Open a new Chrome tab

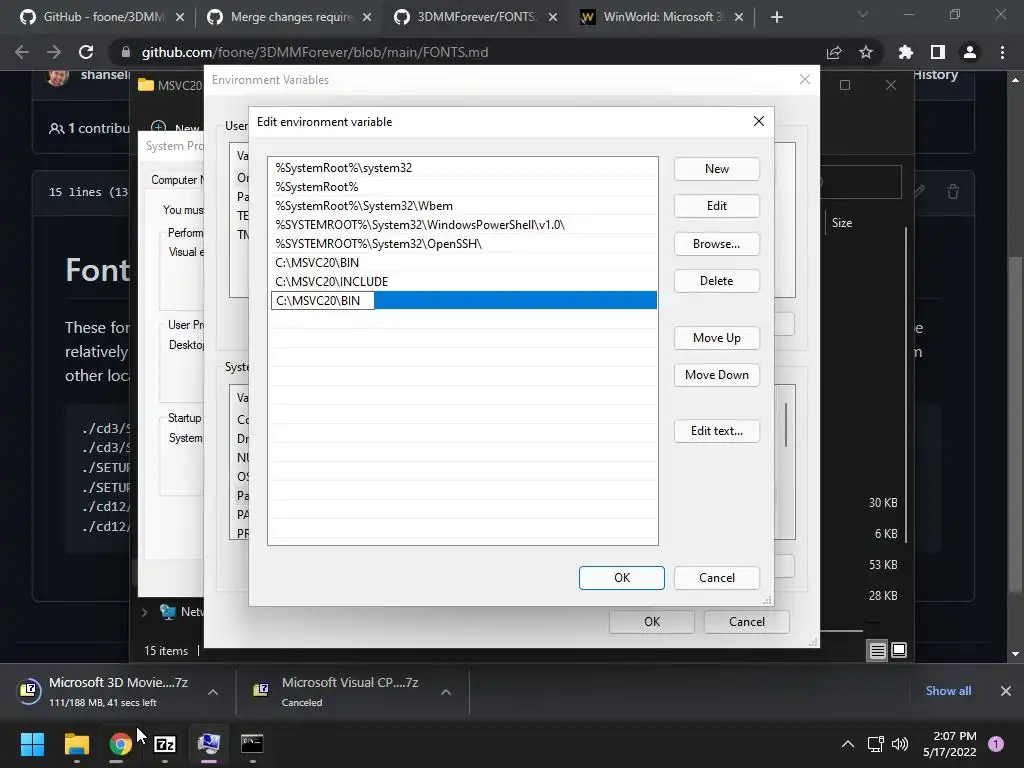click(776, 17)
